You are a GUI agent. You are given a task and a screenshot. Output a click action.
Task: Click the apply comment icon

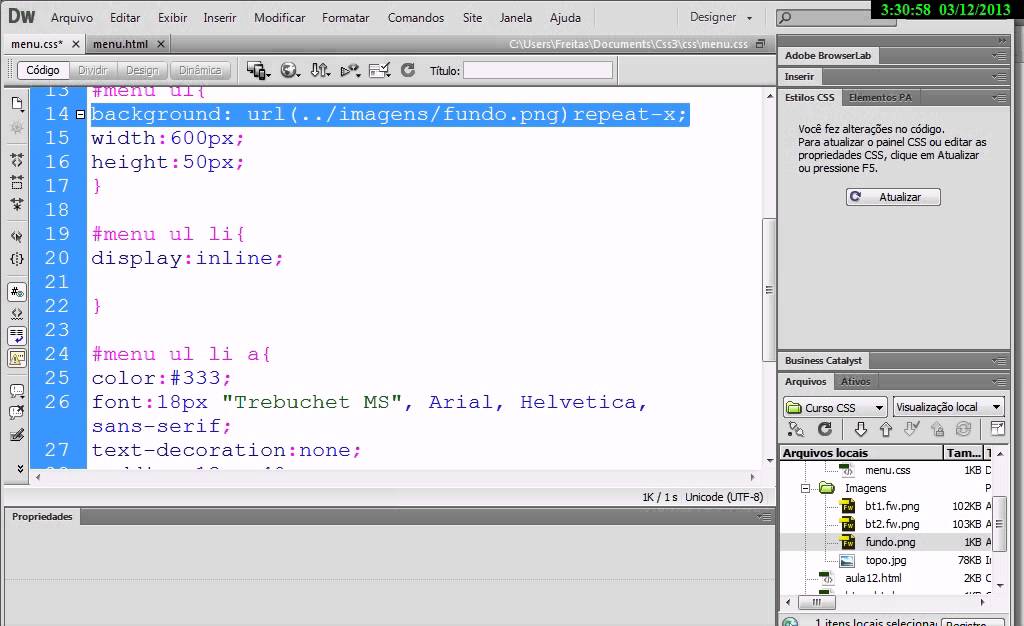click(x=17, y=390)
